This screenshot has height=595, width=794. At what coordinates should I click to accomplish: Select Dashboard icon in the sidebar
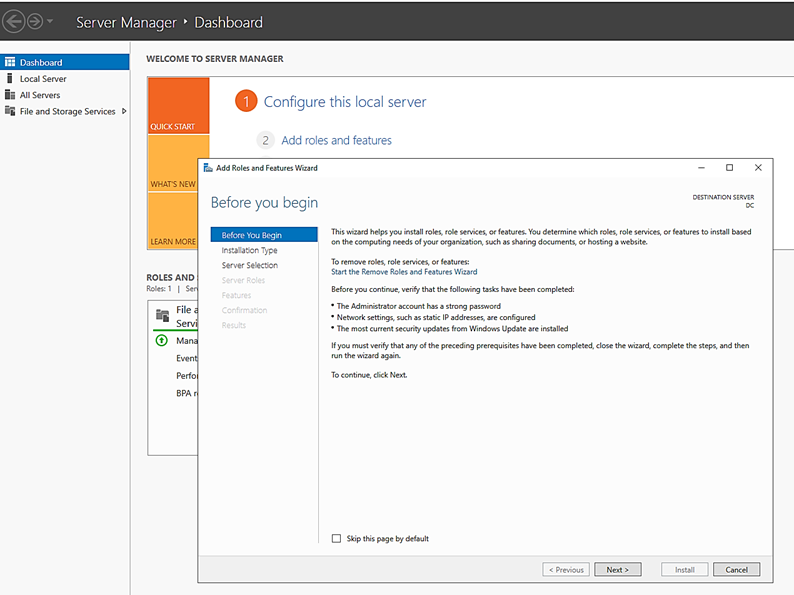click(10, 62)
